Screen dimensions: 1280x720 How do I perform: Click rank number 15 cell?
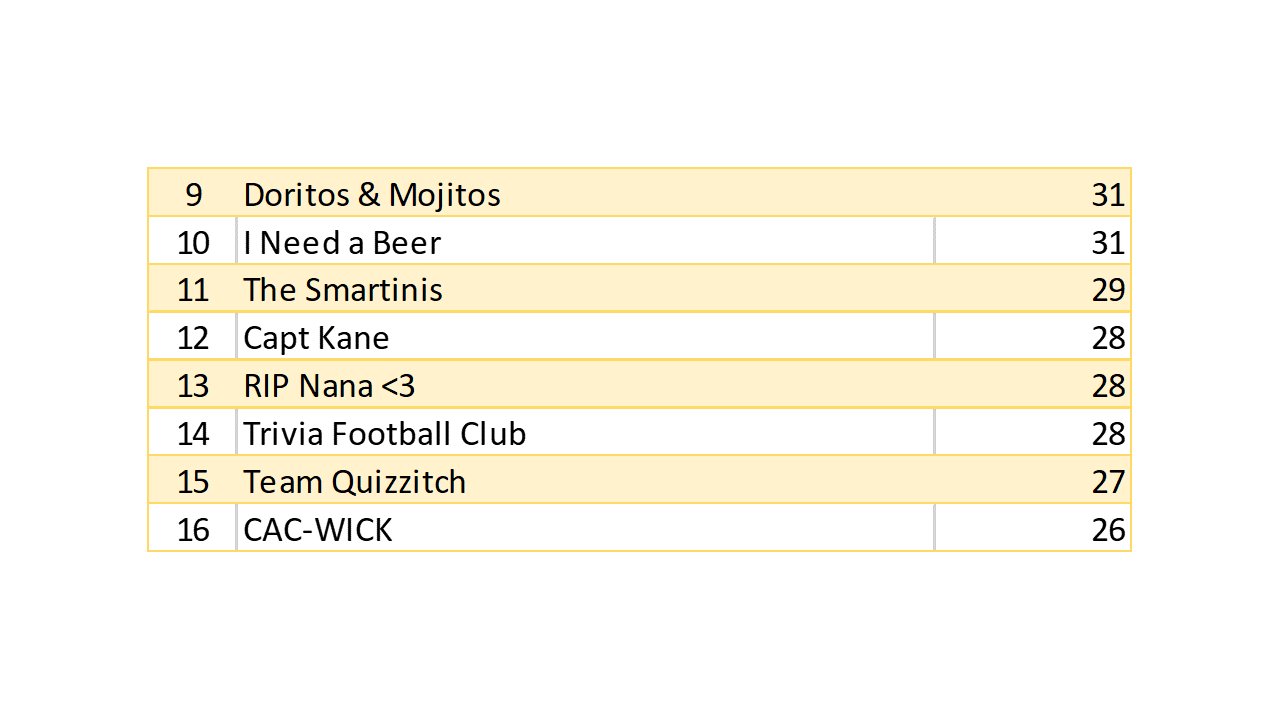point(193,482)
